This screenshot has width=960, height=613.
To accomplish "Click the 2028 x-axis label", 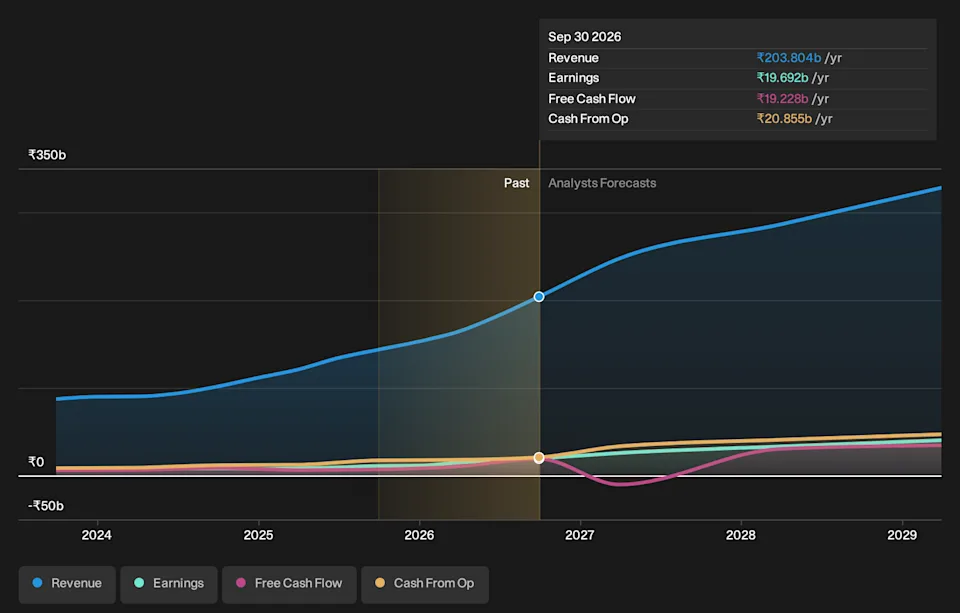I will click(741, 535).
